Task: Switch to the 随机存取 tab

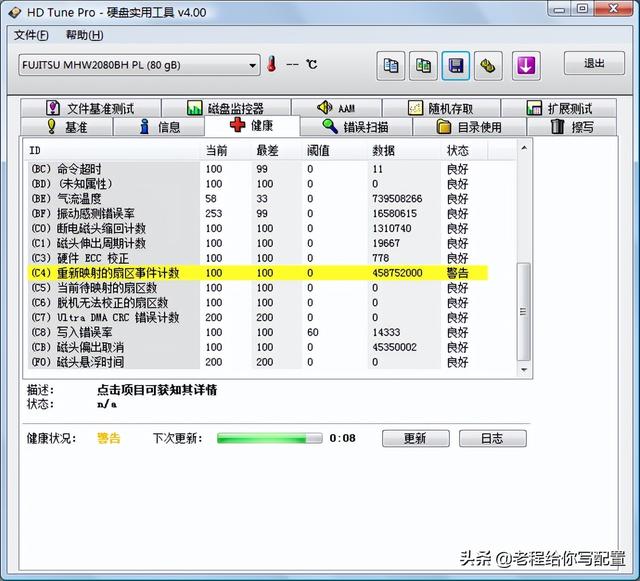Action: coord(441,108)
